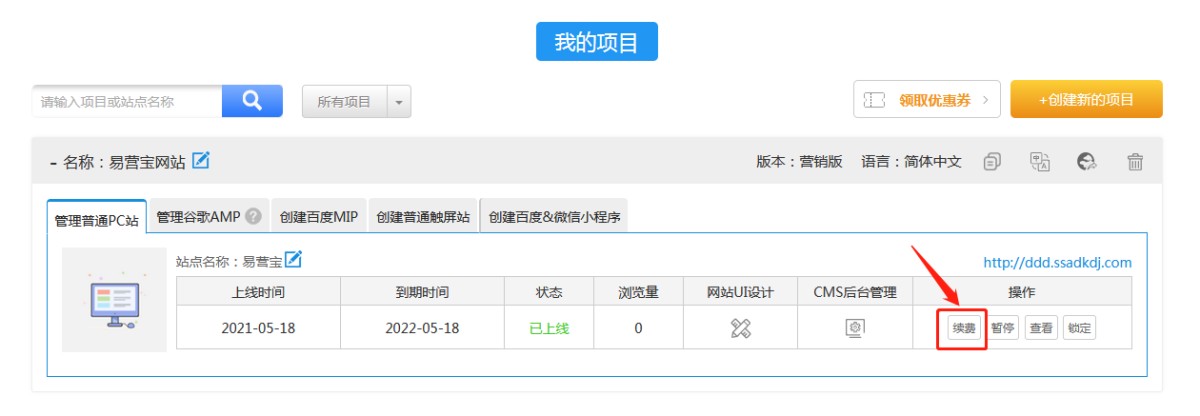Open the 所有项目 dropdown arrow
1200x416 pixels.
pyautogui.click(x=398, y=101)
